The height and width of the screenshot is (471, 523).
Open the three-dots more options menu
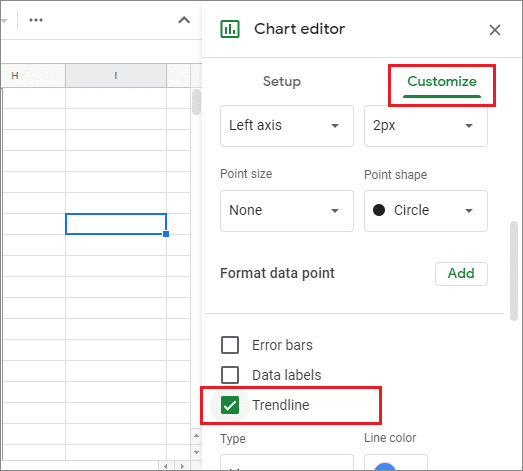pyautogui.click(x=36, y=20)
